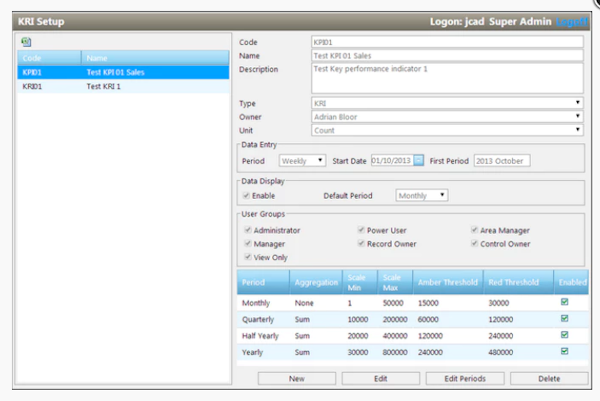Toggle Enabled checkbox for Half Yearly period
This screenshot has height=401, width=600.
point(564,335)
